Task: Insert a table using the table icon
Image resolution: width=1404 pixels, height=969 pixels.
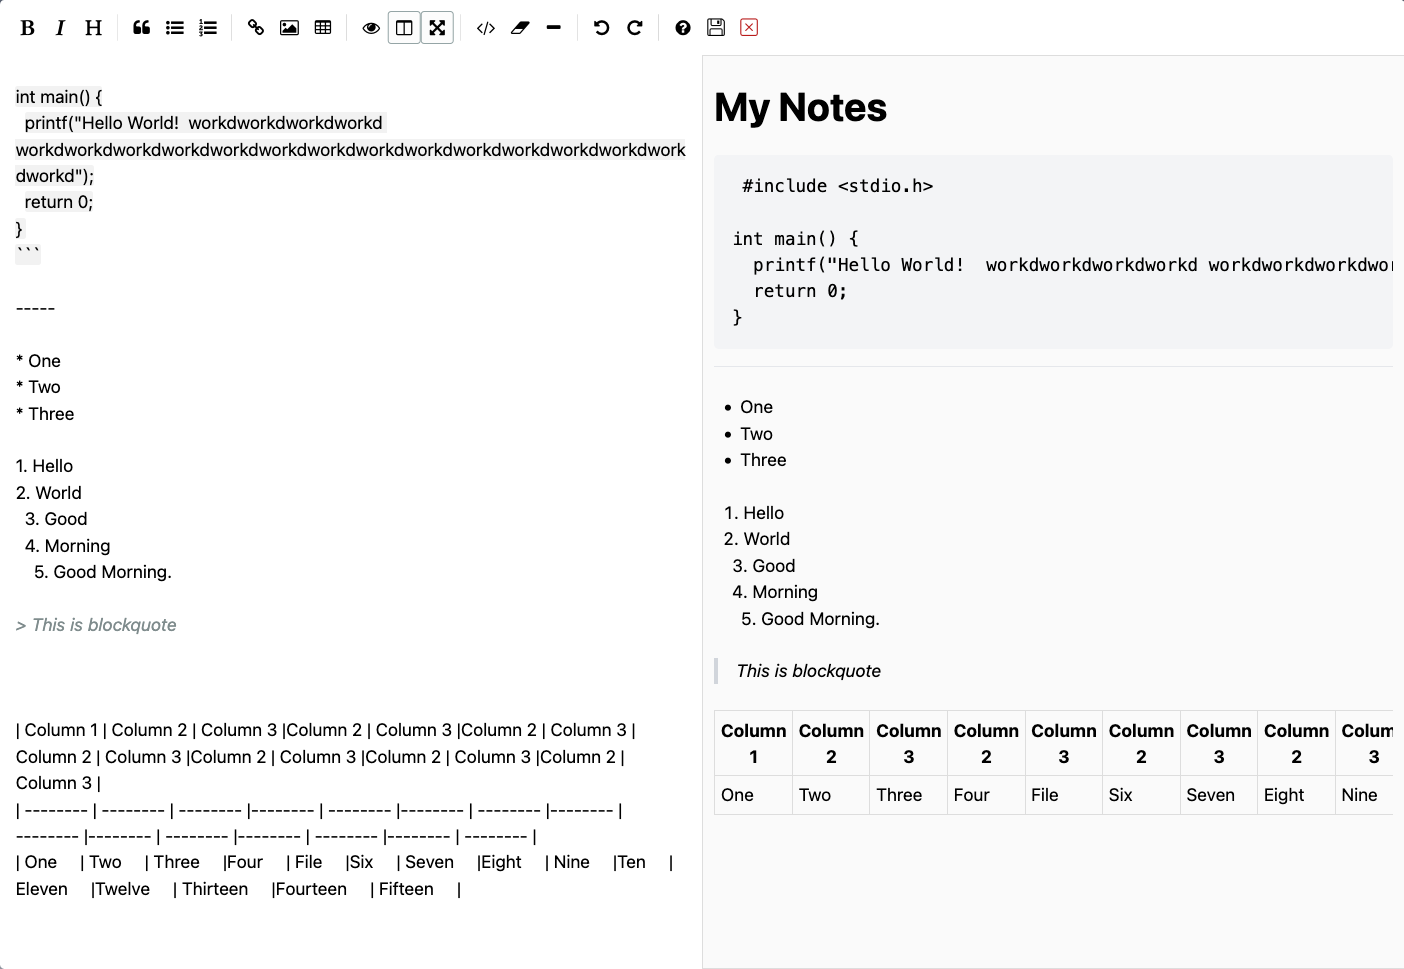Action: 323,28
